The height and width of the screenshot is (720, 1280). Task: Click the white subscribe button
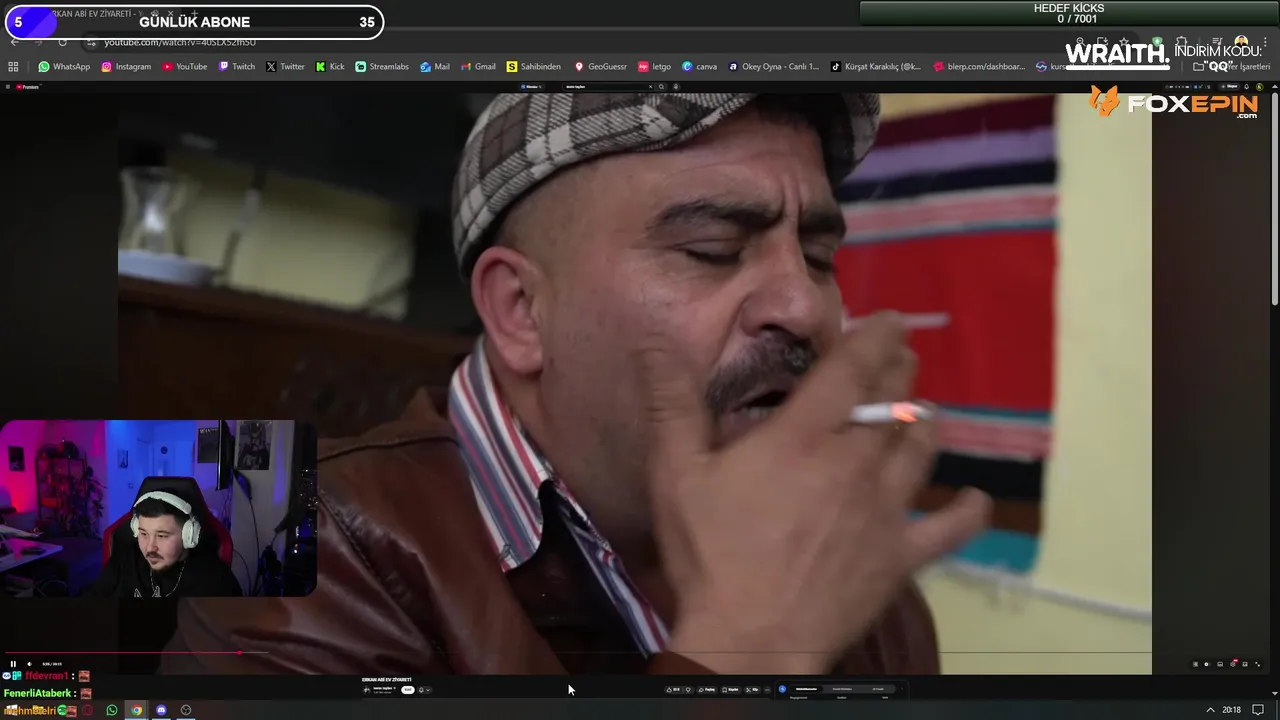pyautogui.click(x=408, y=689)
